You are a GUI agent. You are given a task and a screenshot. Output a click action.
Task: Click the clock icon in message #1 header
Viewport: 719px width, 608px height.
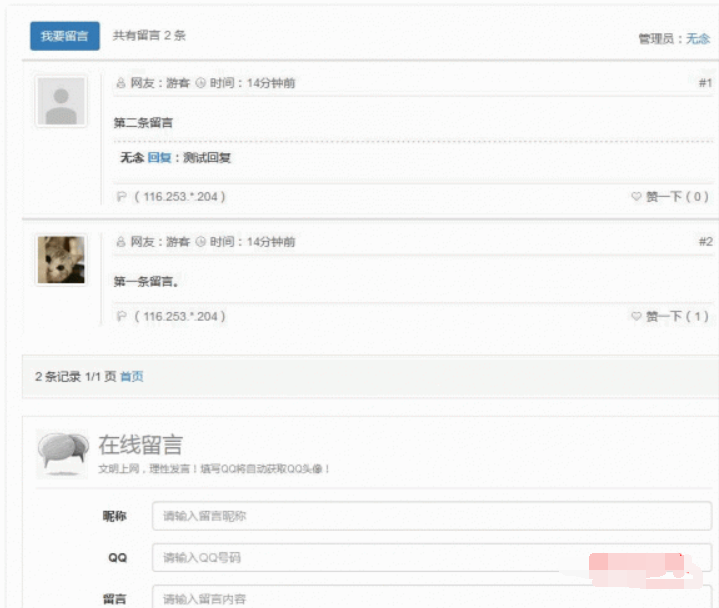click(200, 84)
